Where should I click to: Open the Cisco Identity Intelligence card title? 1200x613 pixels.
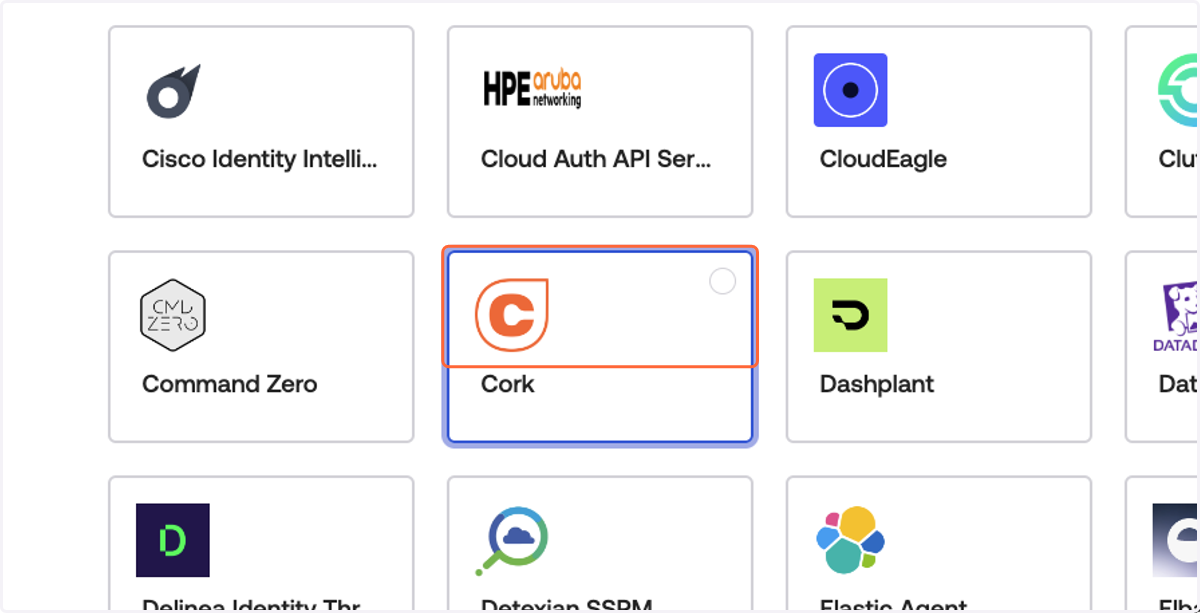tap(260, 159)
